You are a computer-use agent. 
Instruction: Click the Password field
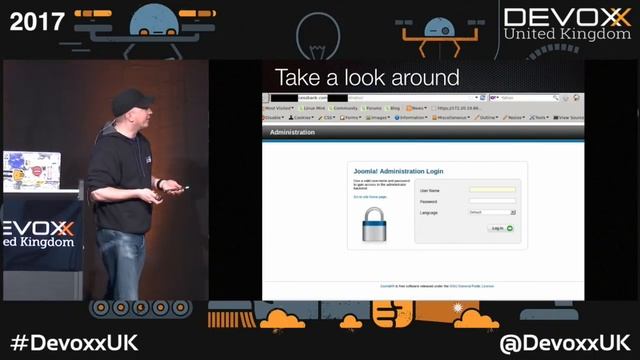coord(492,201)
